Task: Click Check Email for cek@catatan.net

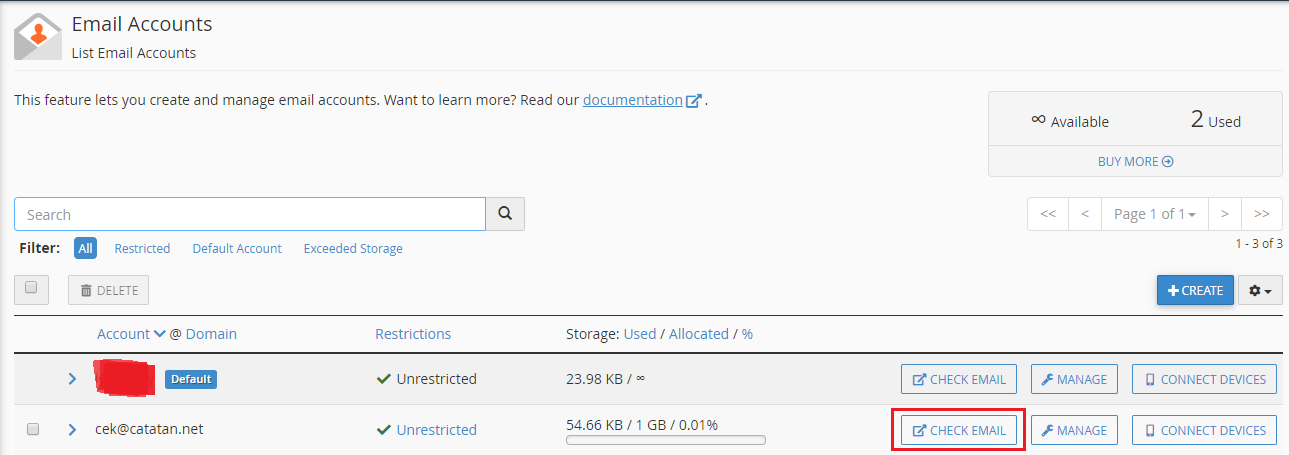Action: (x=958, y=430)
